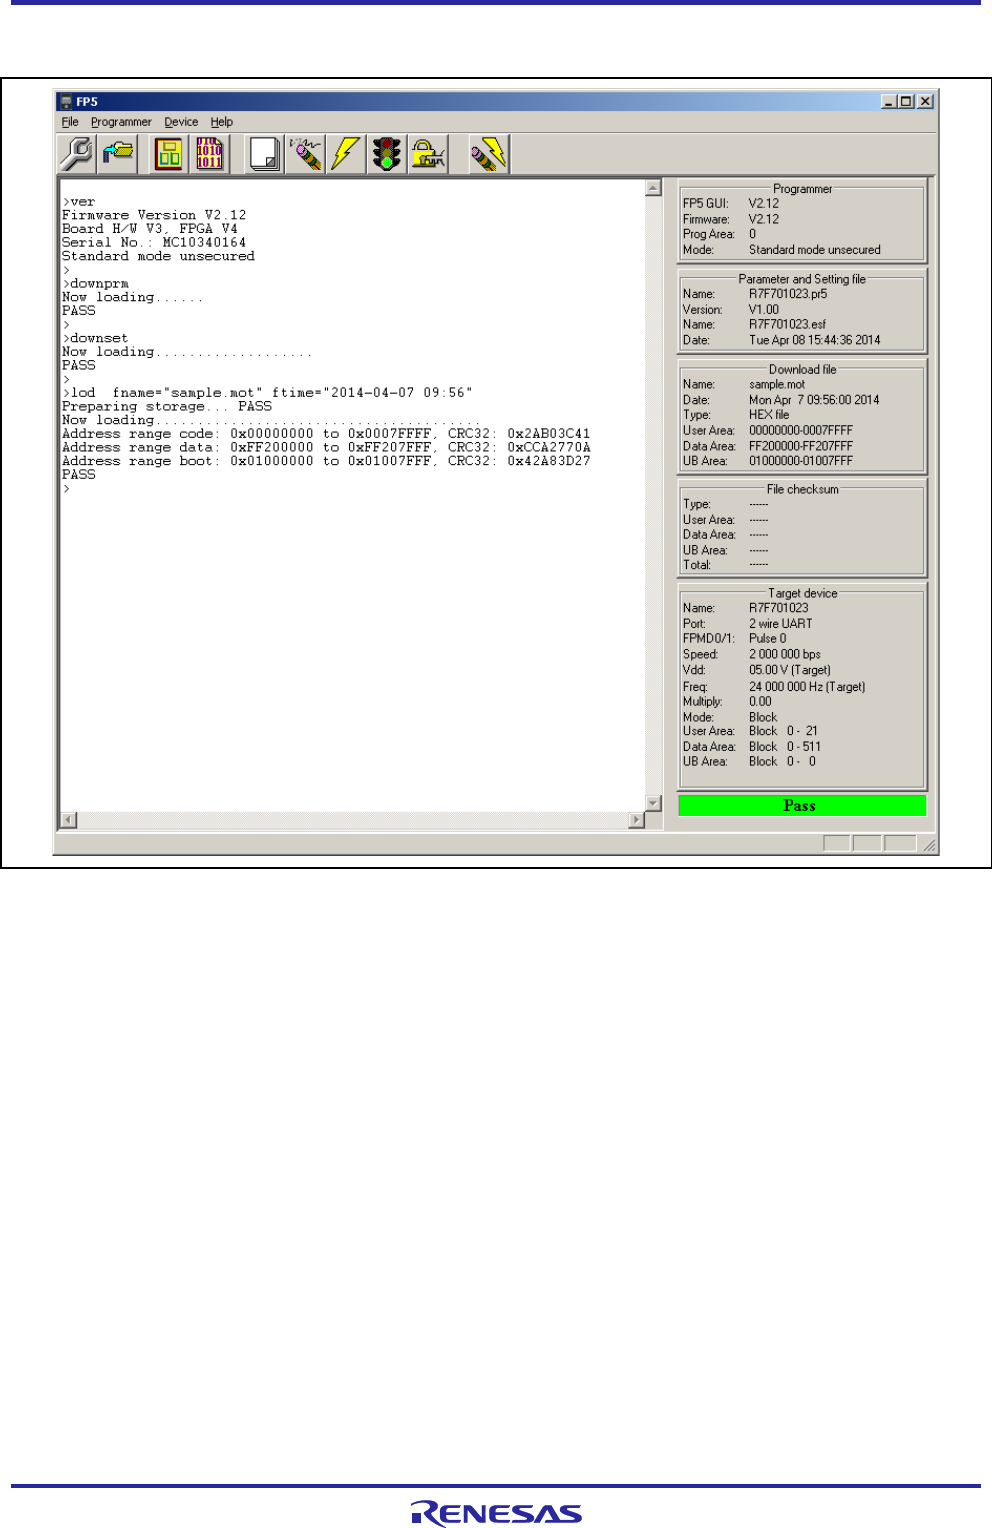Click 'Tue Apr 08 15:44:36 2014' date

[815, 340]
